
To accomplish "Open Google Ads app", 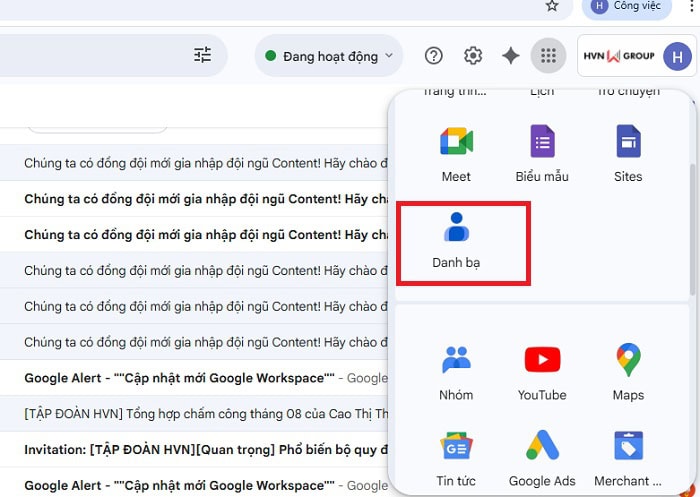I will coord(542,457).
